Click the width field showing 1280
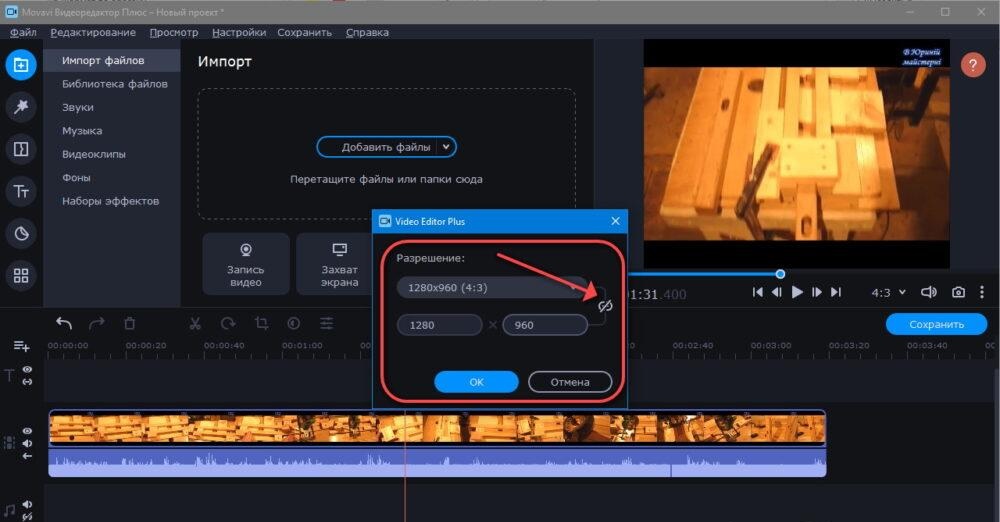Viewport: 1000px width, 522px height. pyautogui.click(x=441, y=325)
